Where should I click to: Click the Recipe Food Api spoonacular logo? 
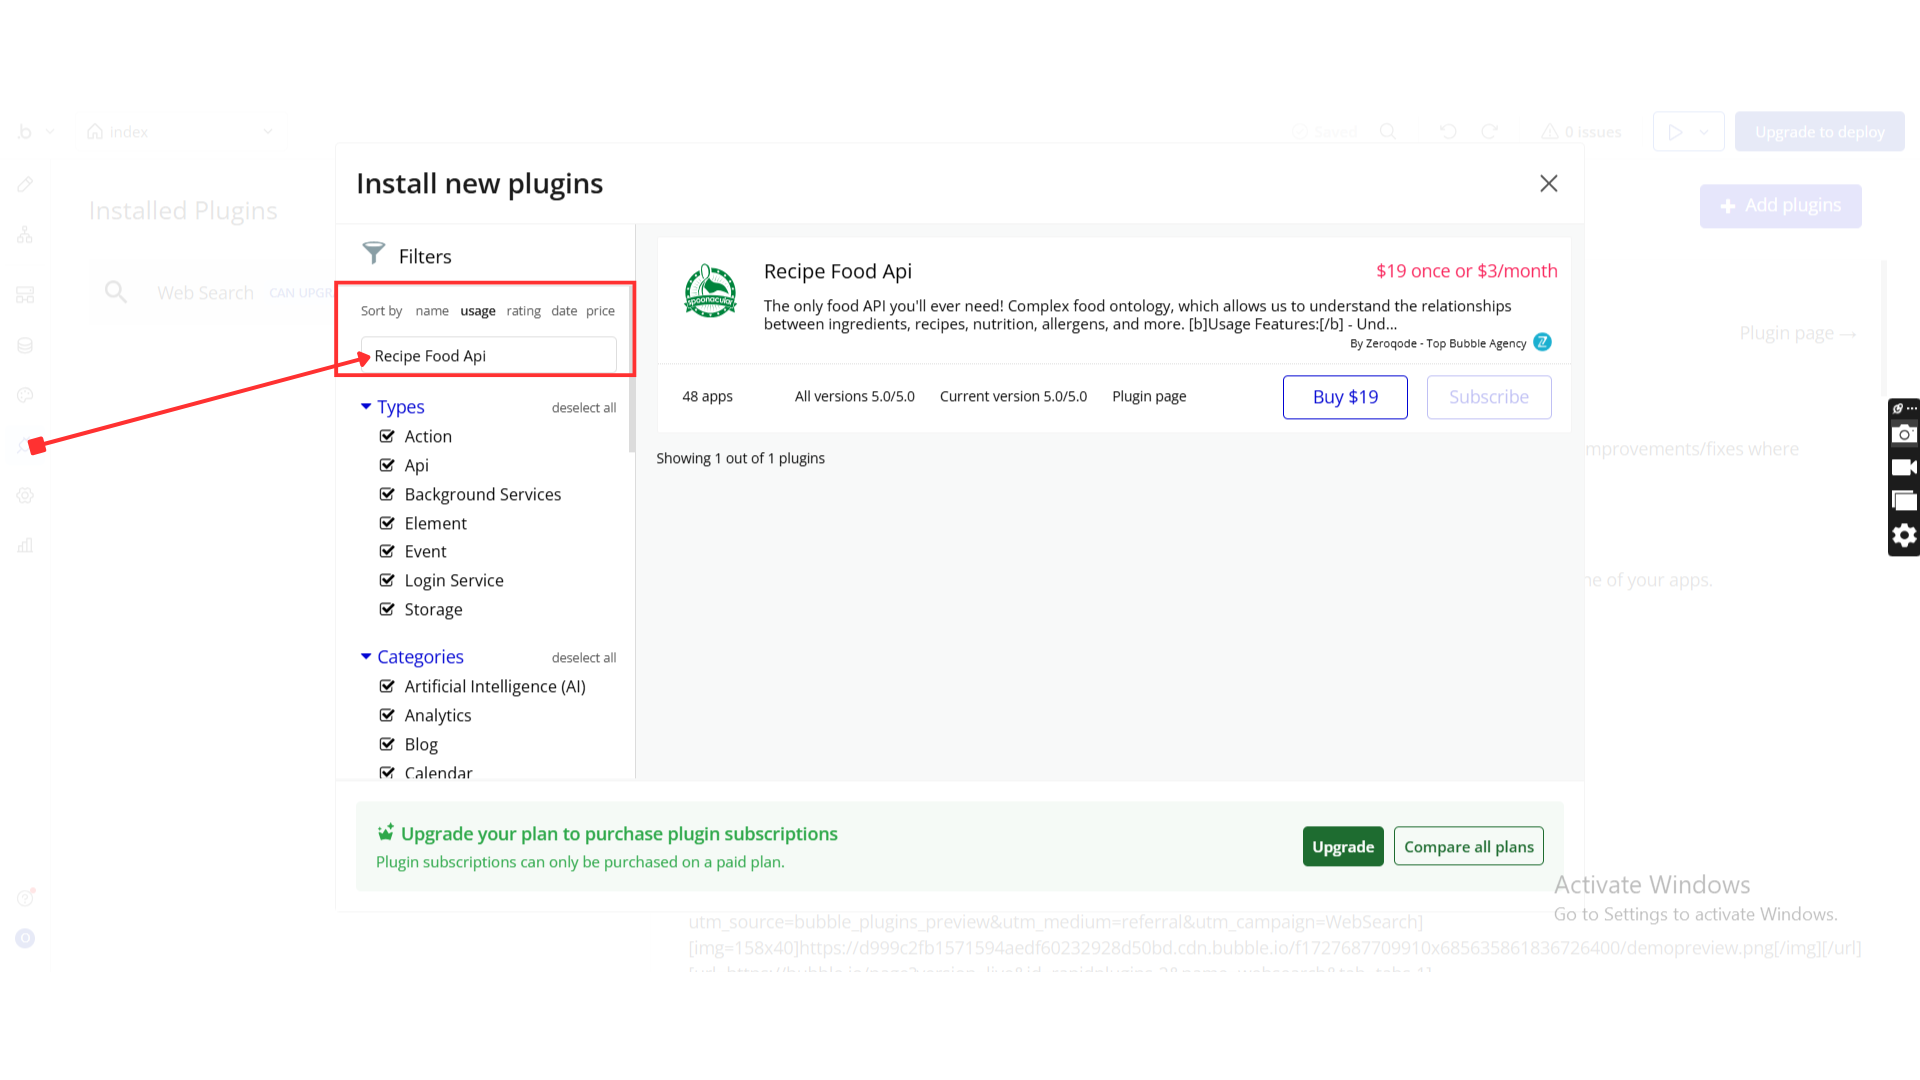(x=710, y=291)
